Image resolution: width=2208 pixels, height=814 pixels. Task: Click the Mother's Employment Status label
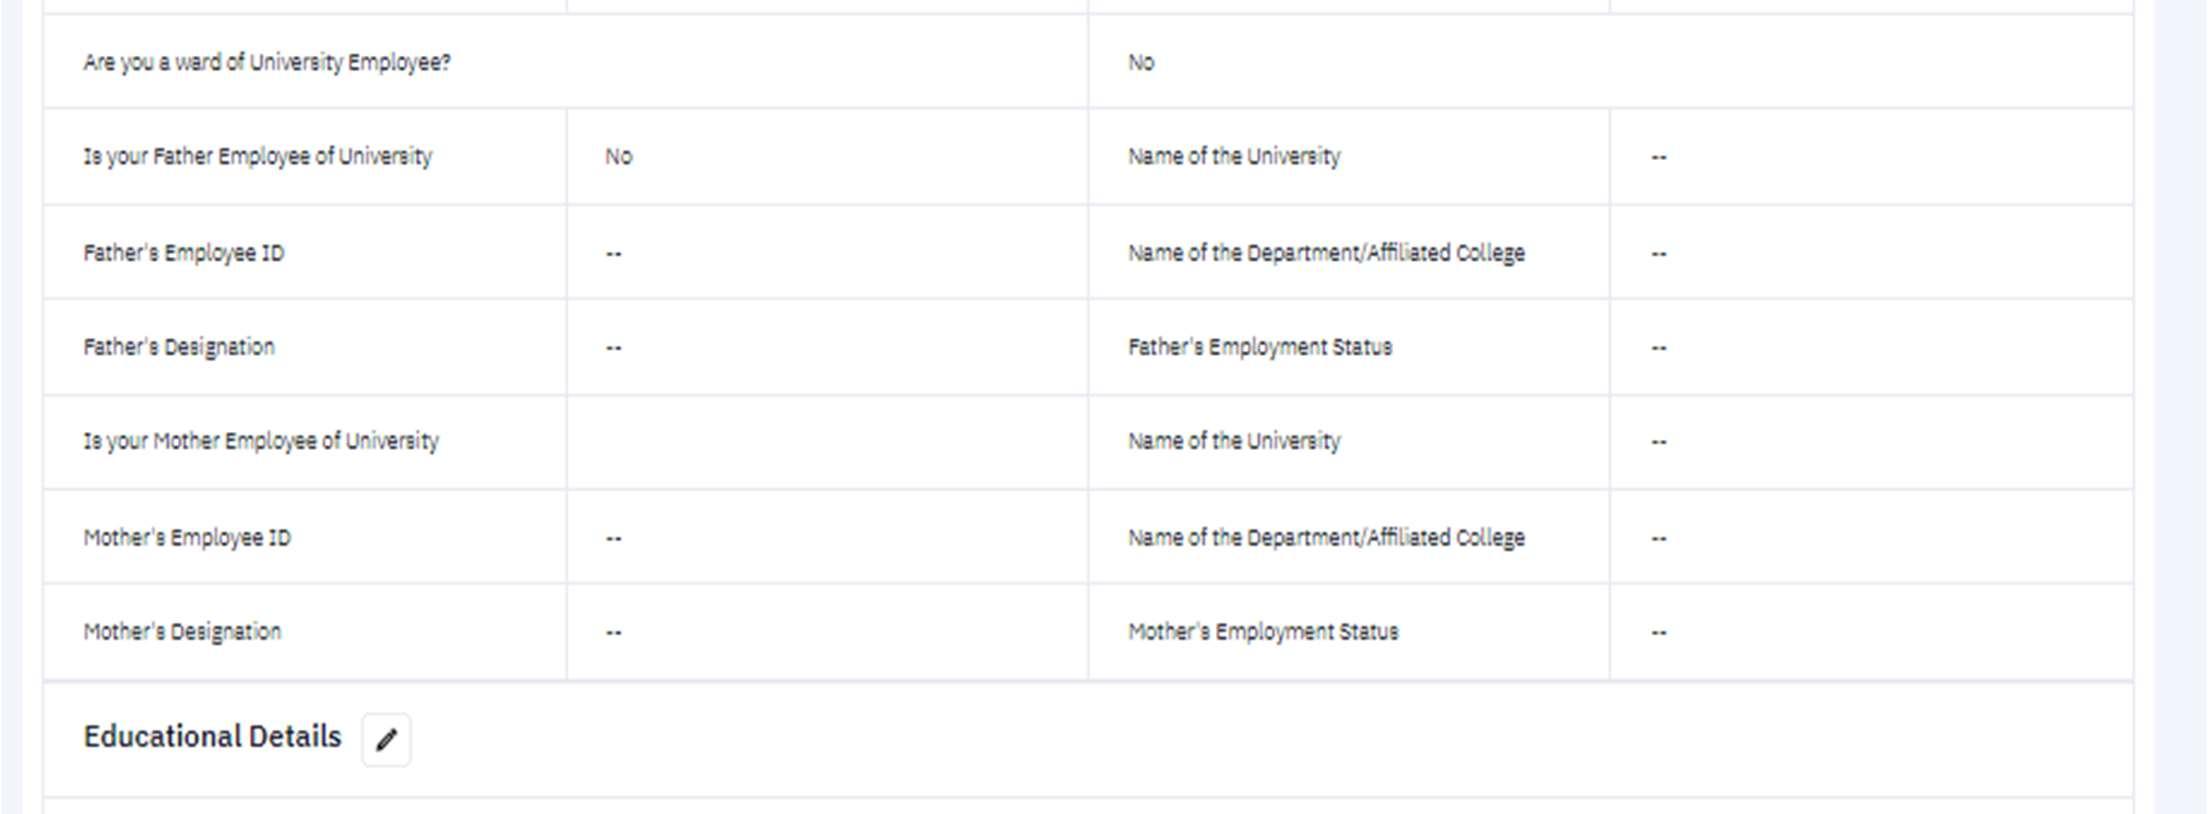click(1263, 632)
